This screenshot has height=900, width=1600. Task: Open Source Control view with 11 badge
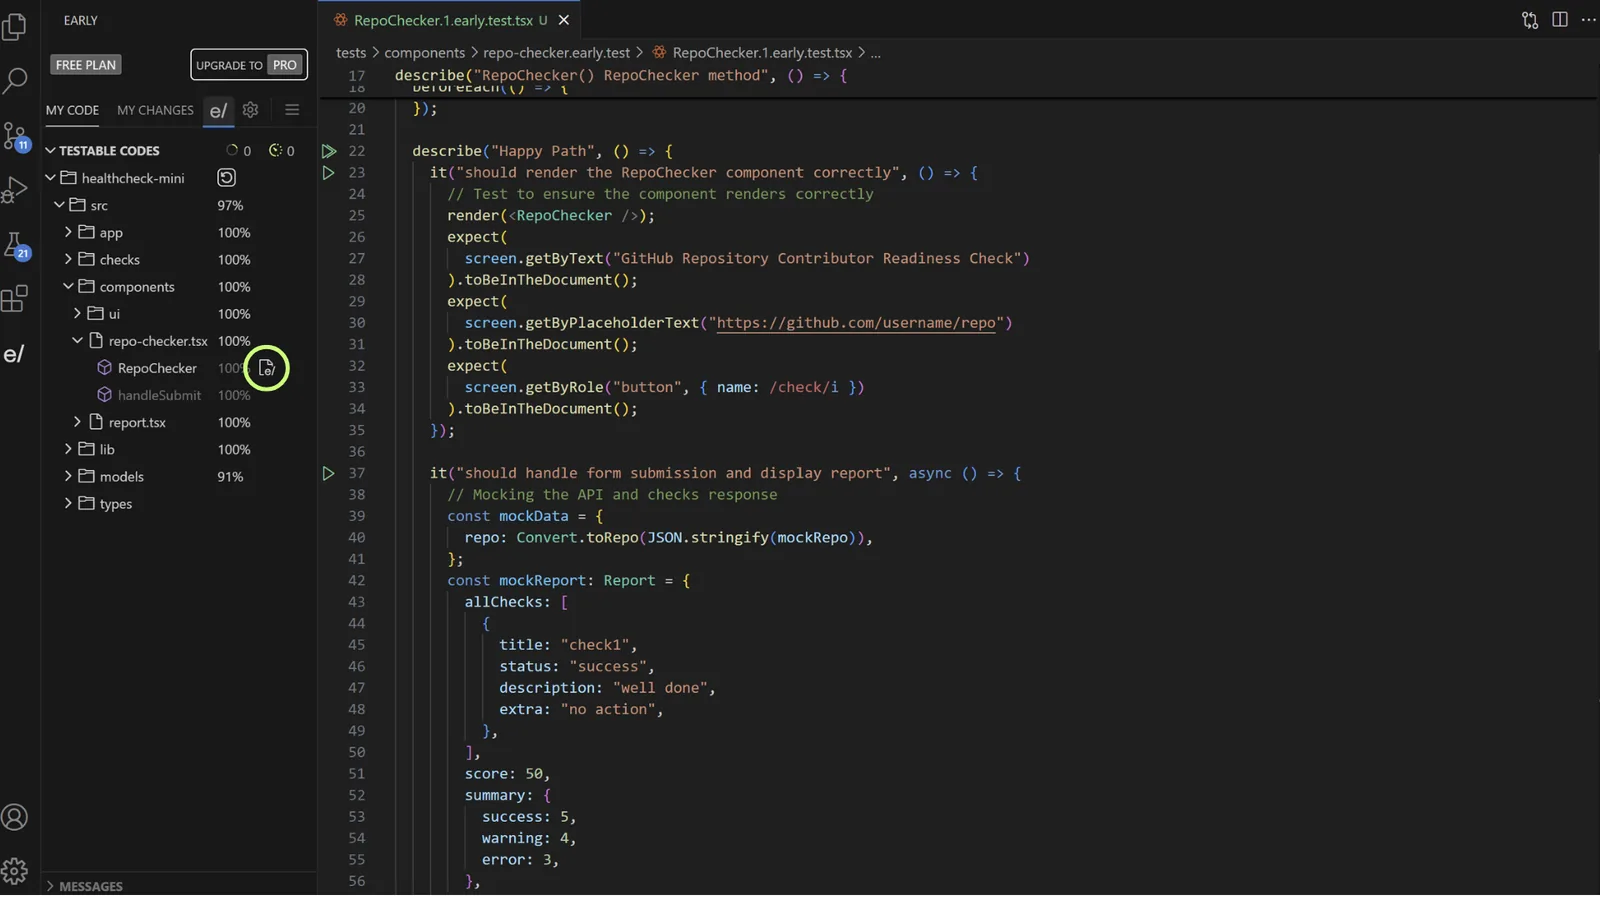pos(15,135)
